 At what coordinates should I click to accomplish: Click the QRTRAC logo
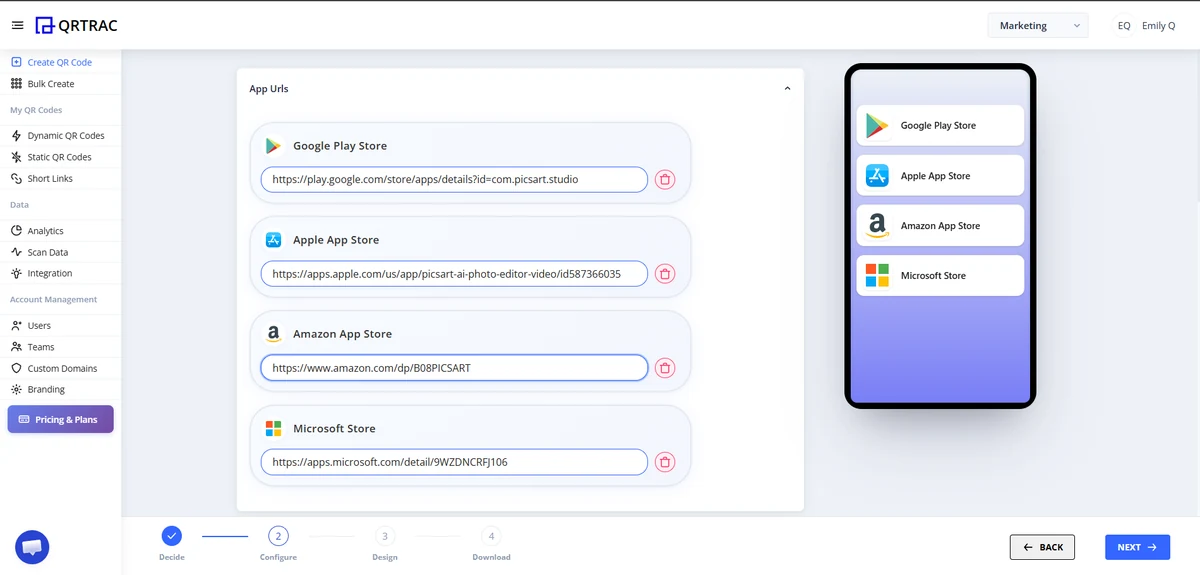point(76,26)
